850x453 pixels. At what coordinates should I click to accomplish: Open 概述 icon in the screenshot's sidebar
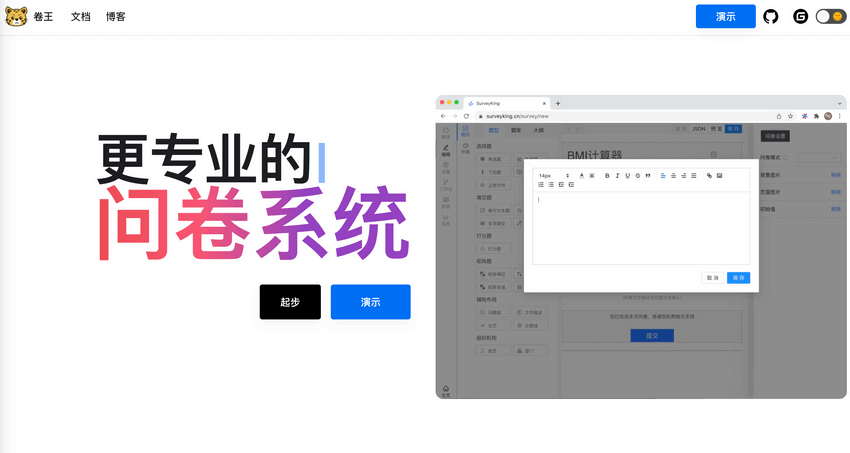coord(446,133)
